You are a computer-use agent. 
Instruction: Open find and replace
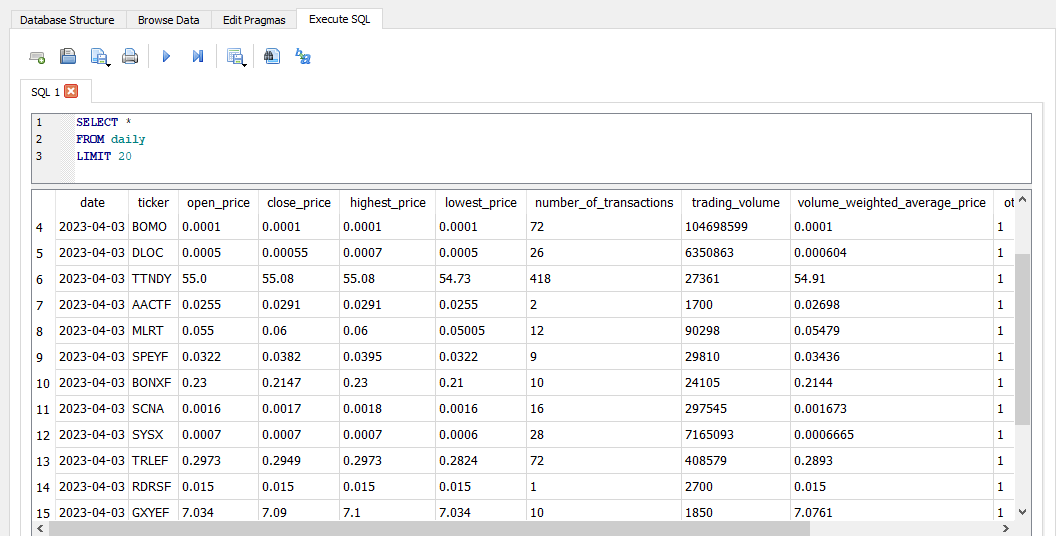click(303, 57)
